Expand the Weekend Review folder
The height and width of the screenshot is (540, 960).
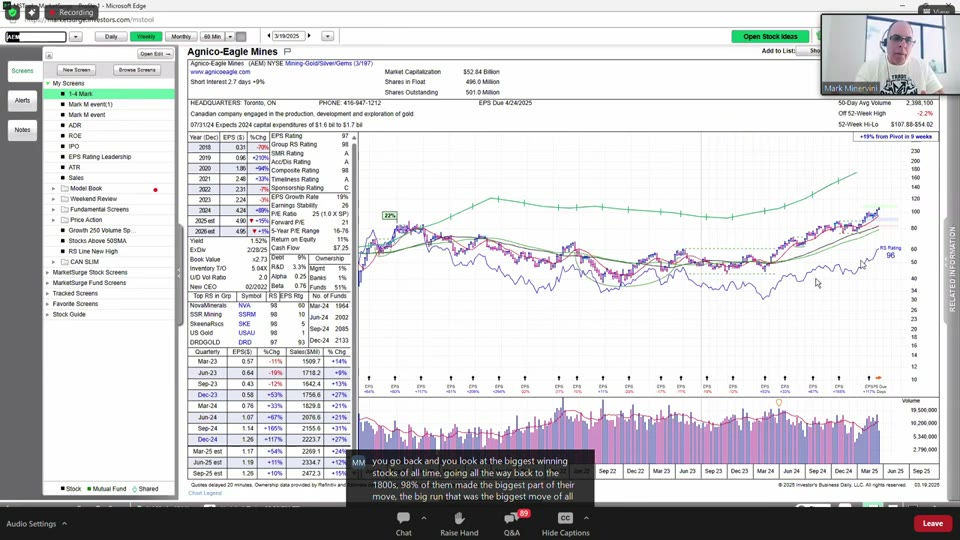click(53, 199)
